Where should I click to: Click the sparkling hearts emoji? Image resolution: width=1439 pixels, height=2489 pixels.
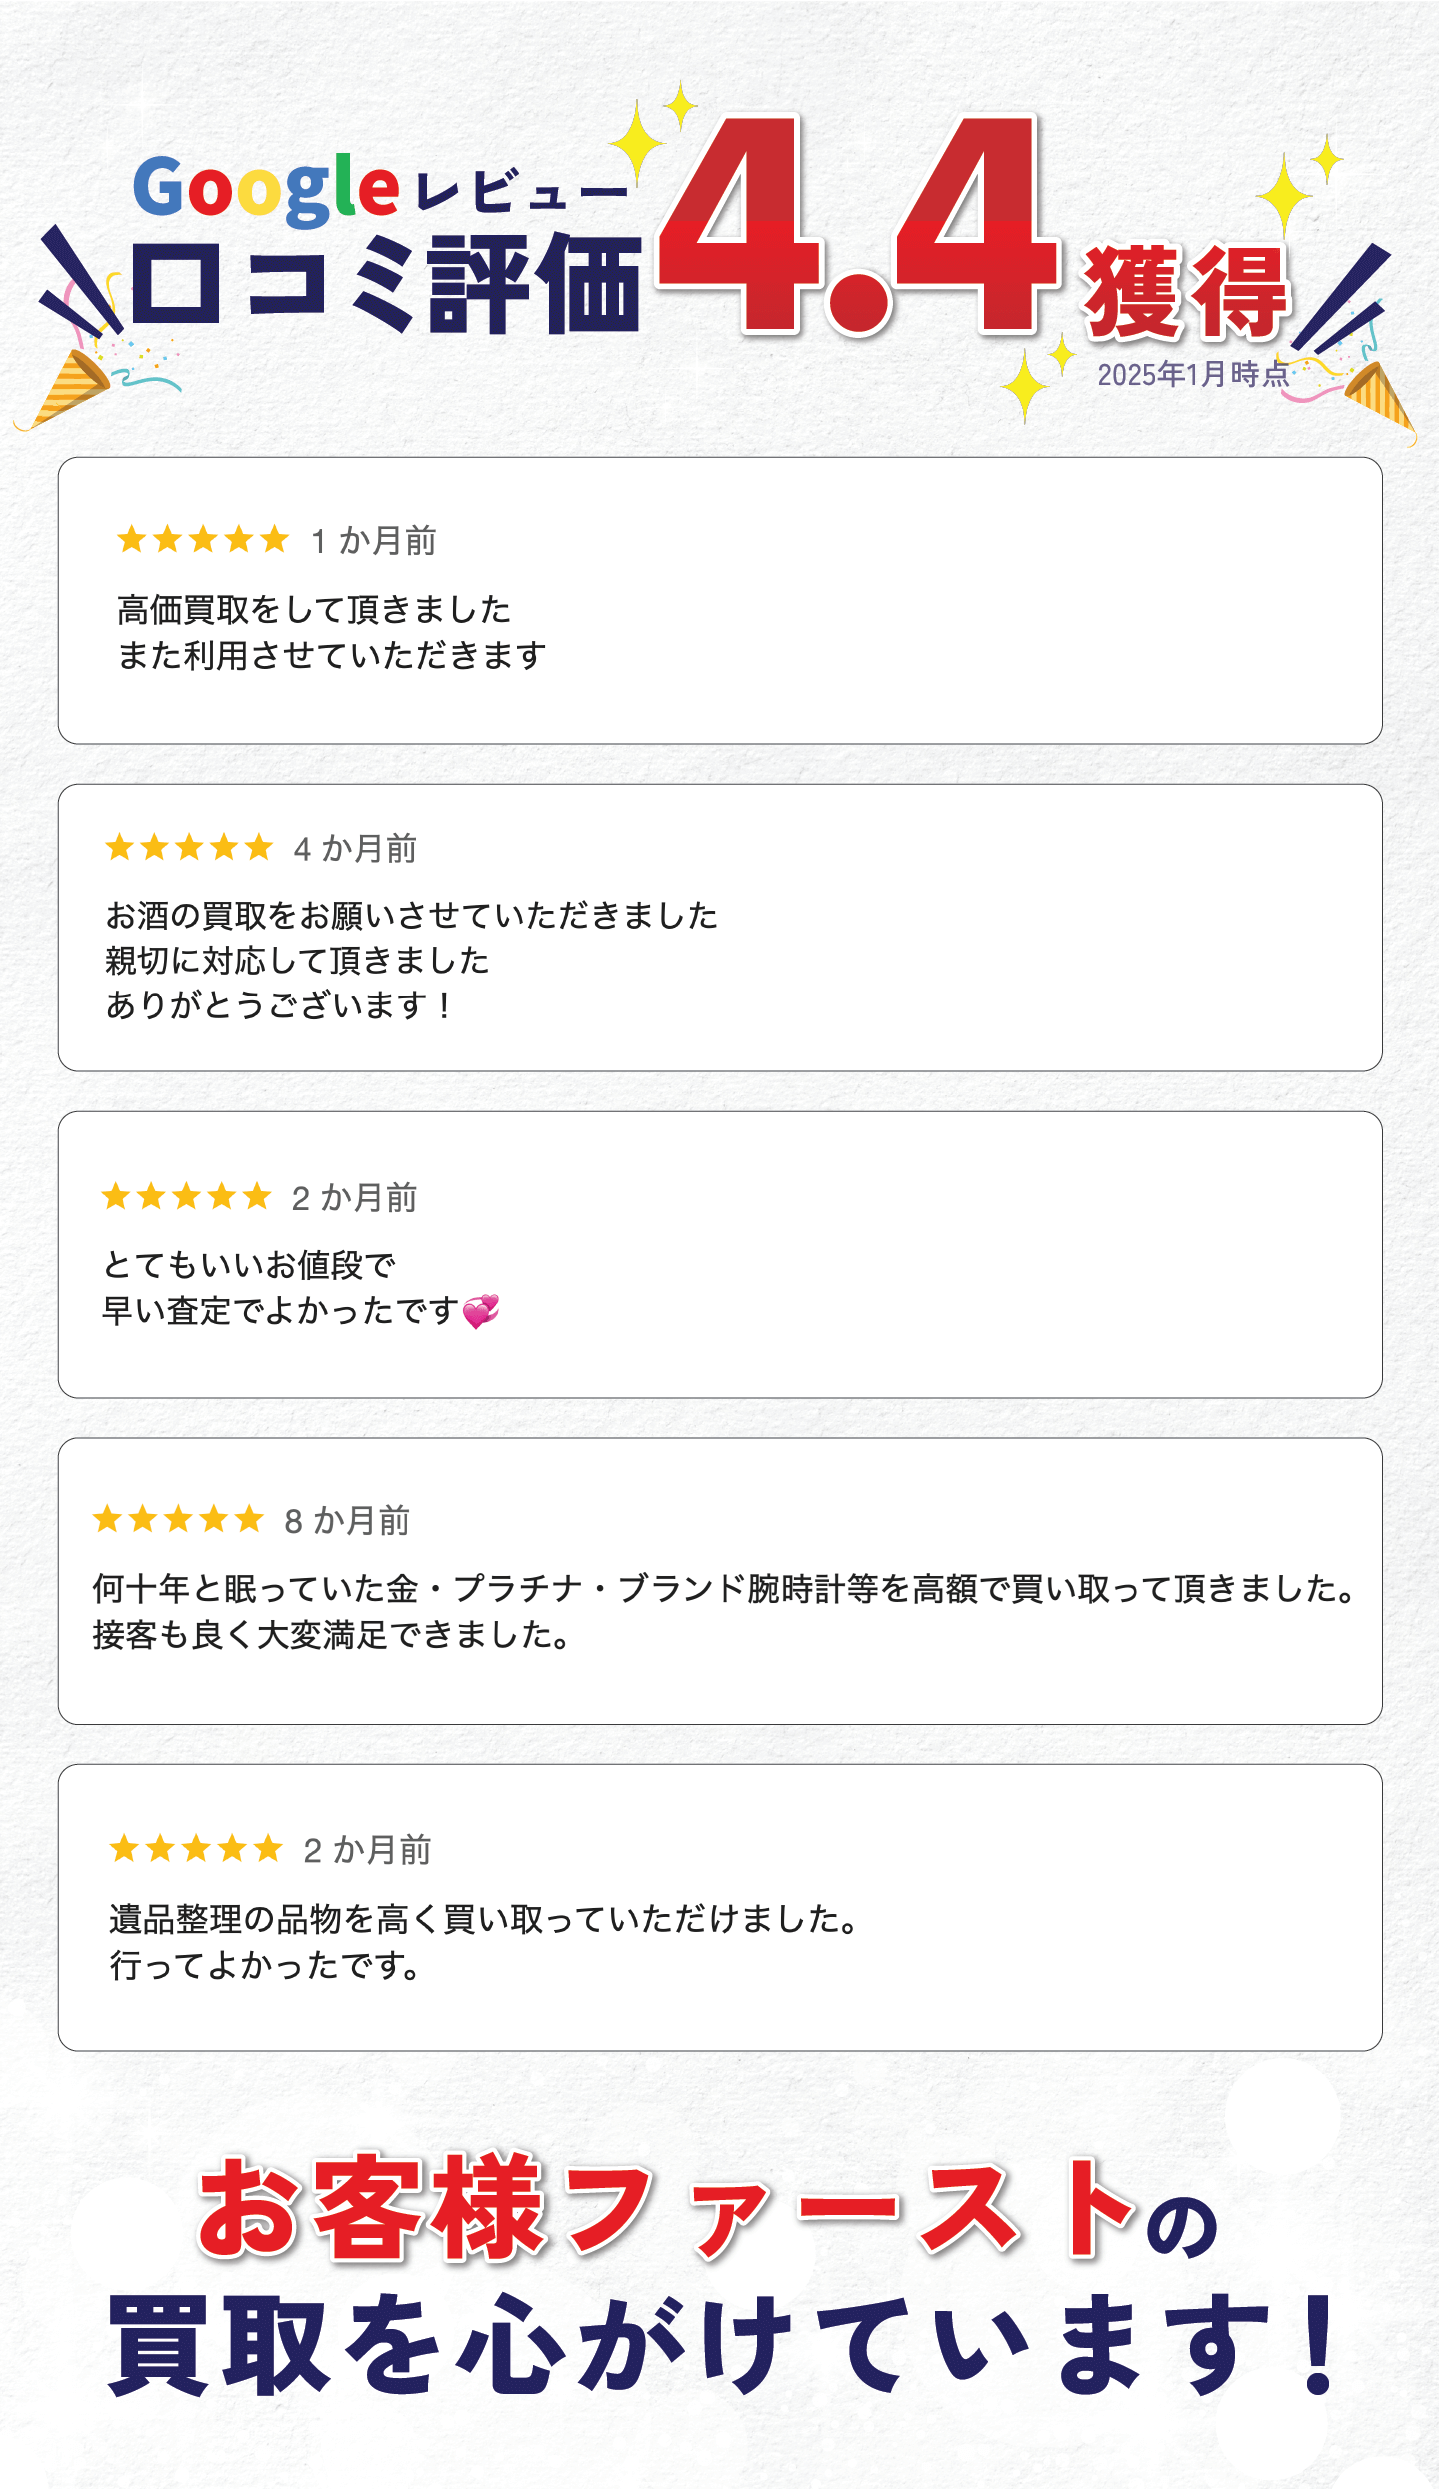481,1311
